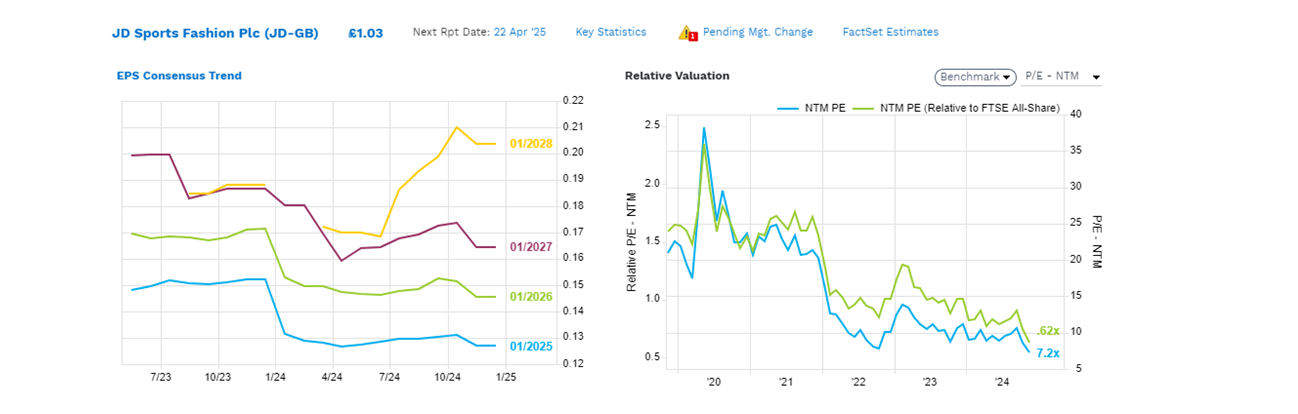The image size is (1298, 414).
Task: Click the pending management change warning icon
Action: tap(688, 32)
